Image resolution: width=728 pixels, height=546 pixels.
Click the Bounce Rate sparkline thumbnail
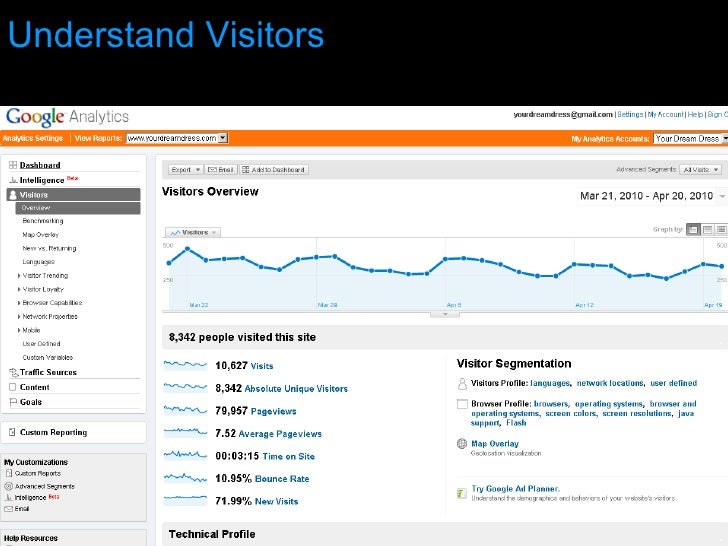point(185,478)
